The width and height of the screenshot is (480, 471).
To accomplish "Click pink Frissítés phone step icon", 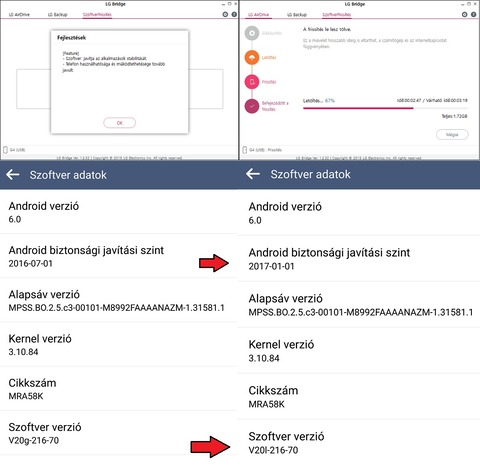I will click(252, 82).
